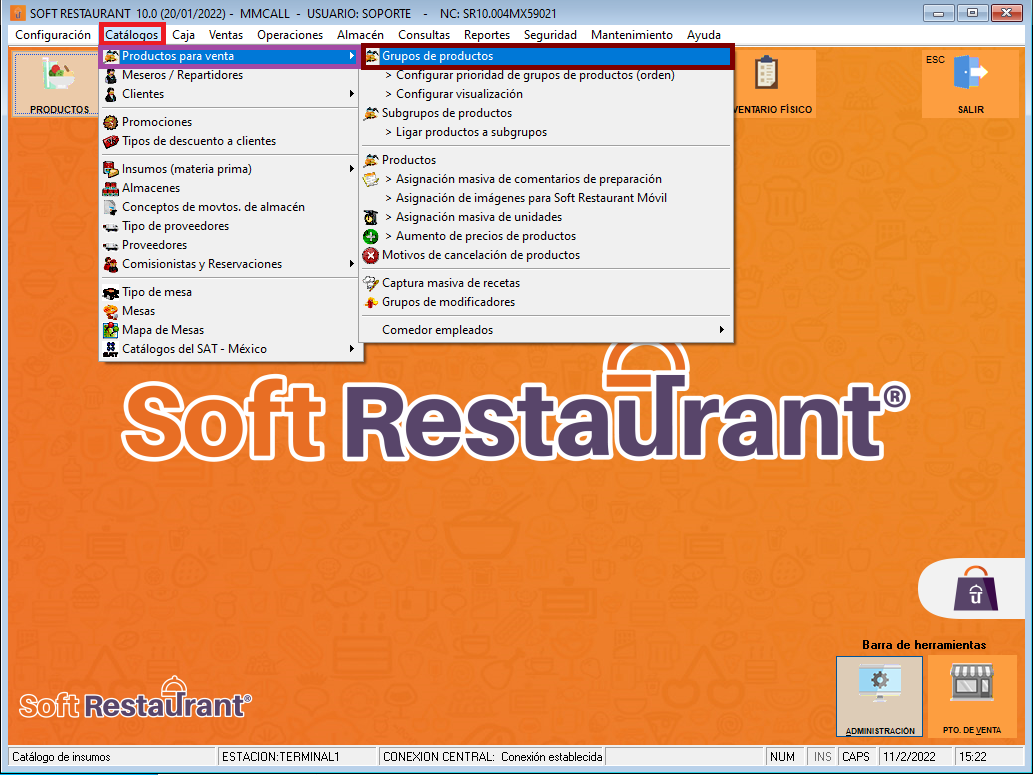Open the Consultas menu
The height and width of the screenshot is (775, 1033).
[424, 35]
